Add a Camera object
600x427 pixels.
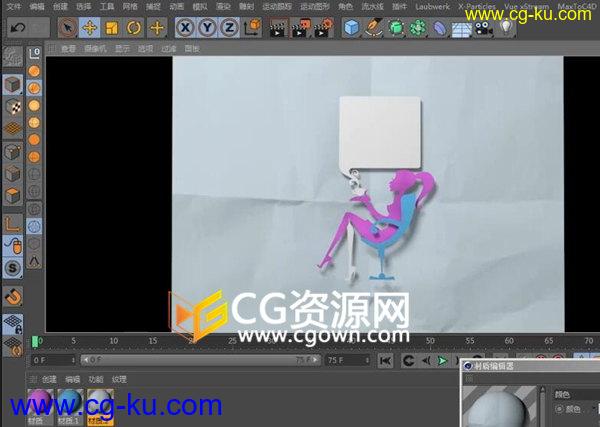coord(484,28)
